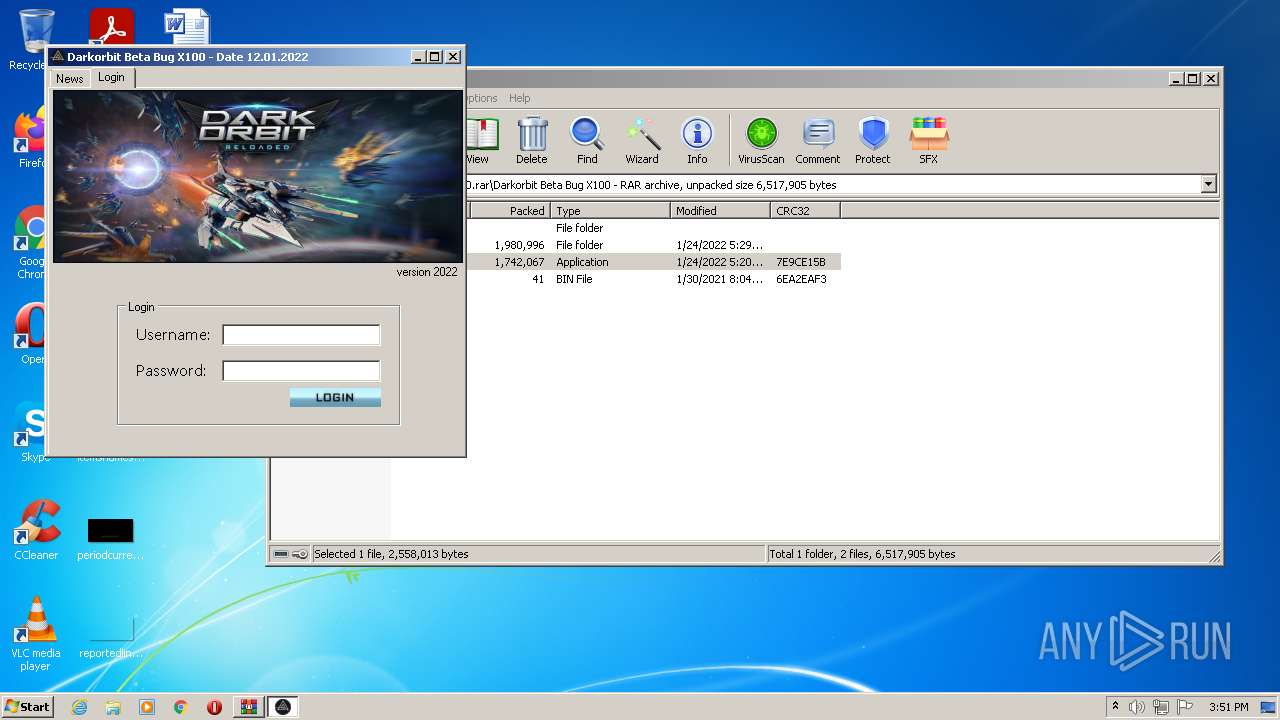Open the Comment tool in WinRAR
Viewport: 1280px width, 720px height.
pyautogui.click(x=818, y=140)
